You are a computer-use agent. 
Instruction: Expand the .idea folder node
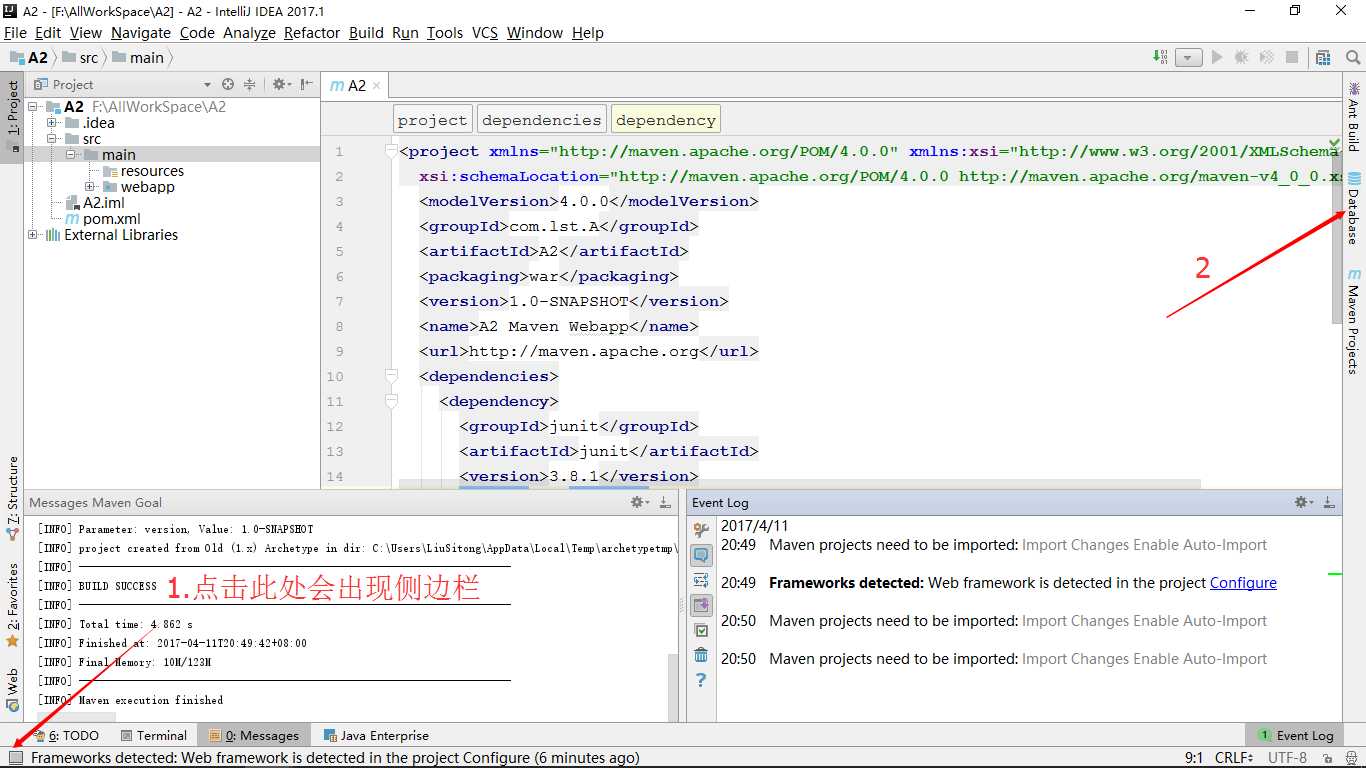pos(52,123)
